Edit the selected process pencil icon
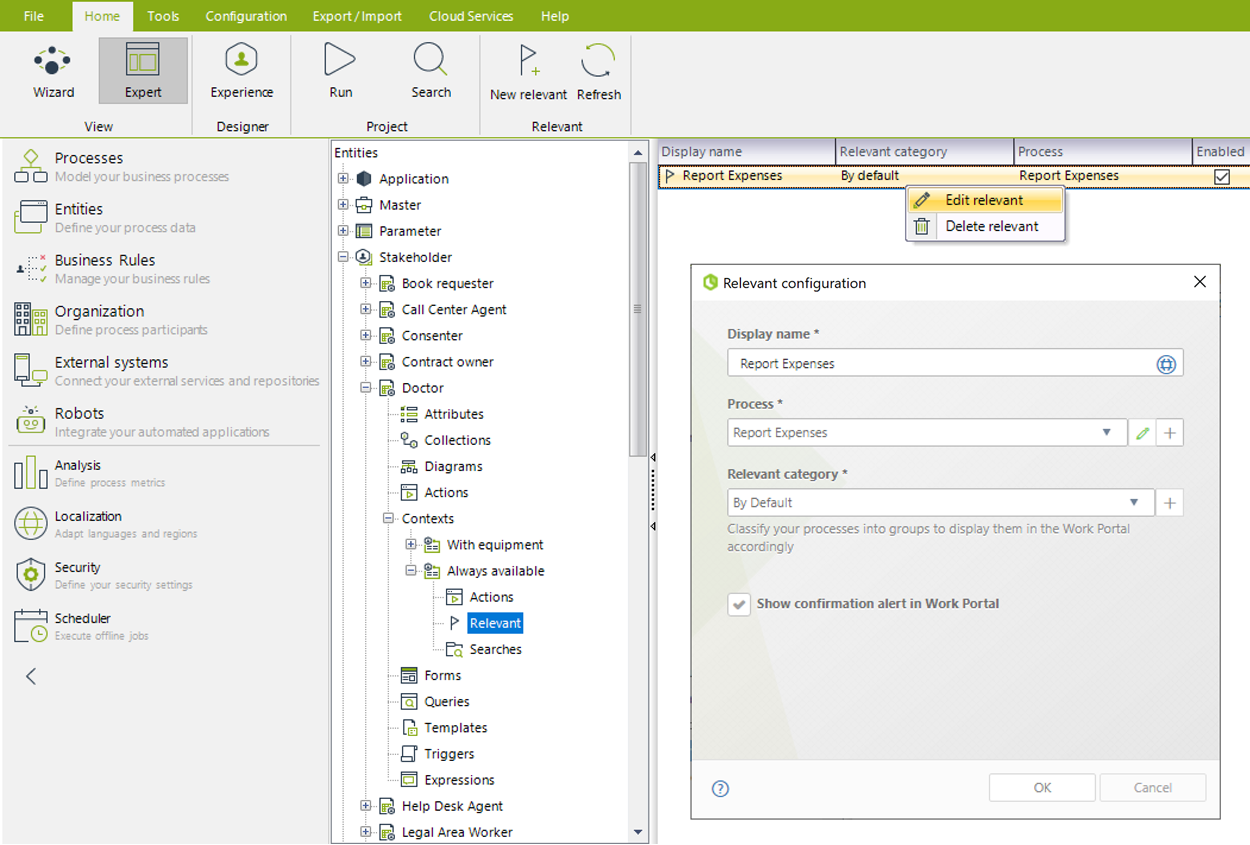 [1142, 433]
